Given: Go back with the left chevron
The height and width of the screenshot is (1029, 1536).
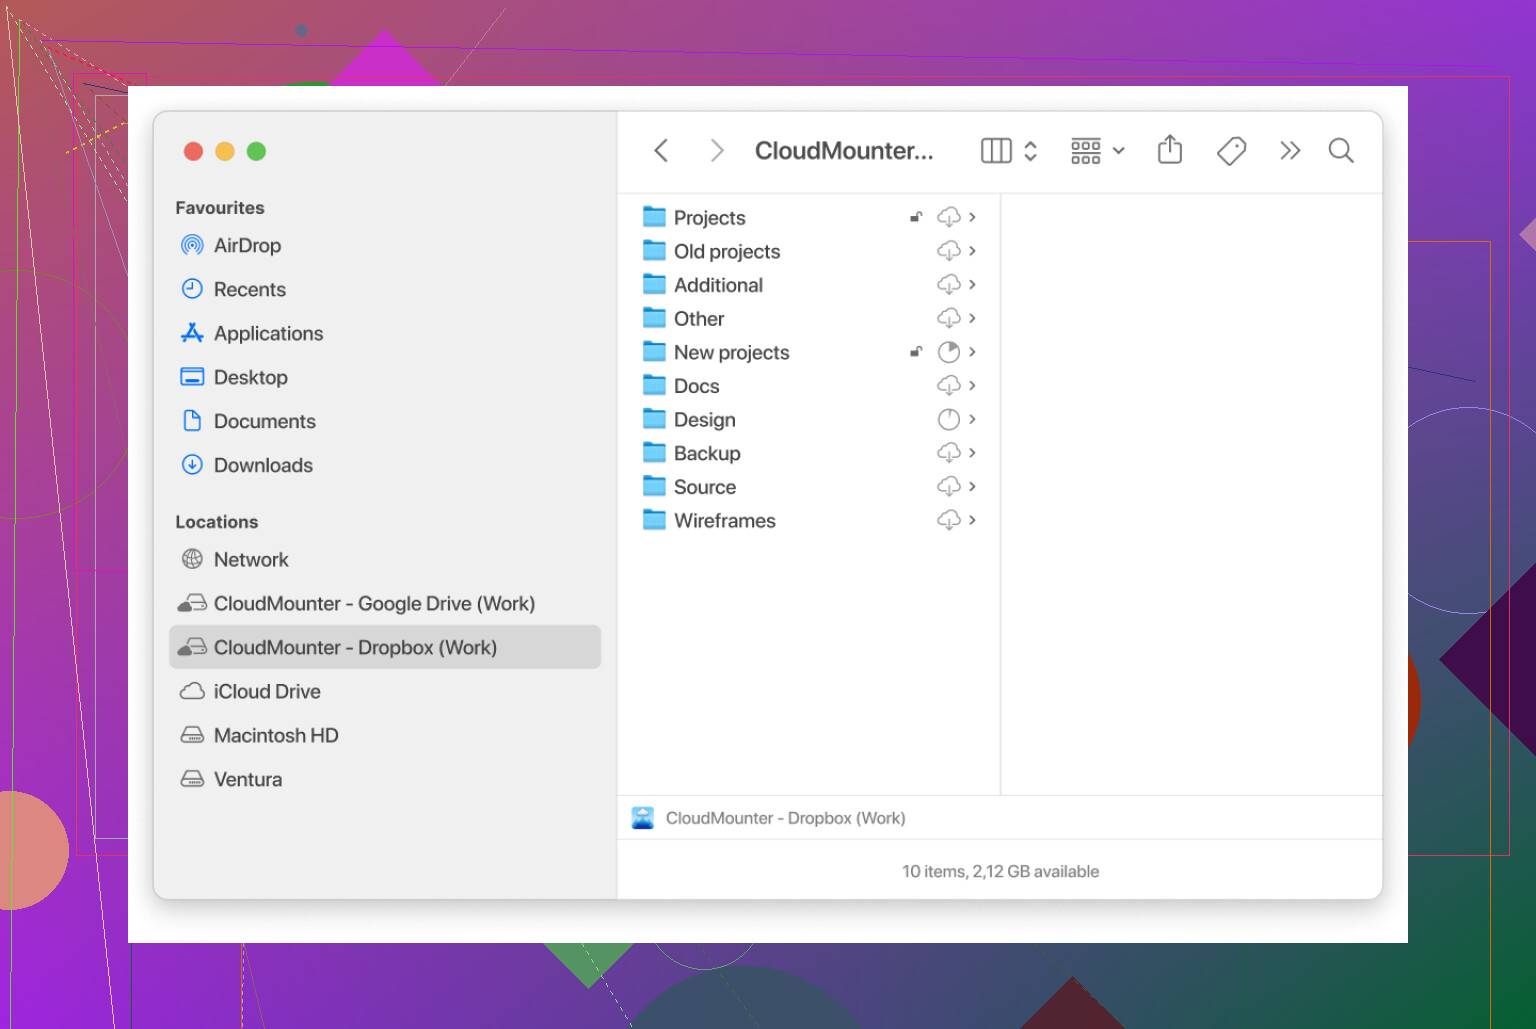Looking at the screenshot, I should click(661, 151).
